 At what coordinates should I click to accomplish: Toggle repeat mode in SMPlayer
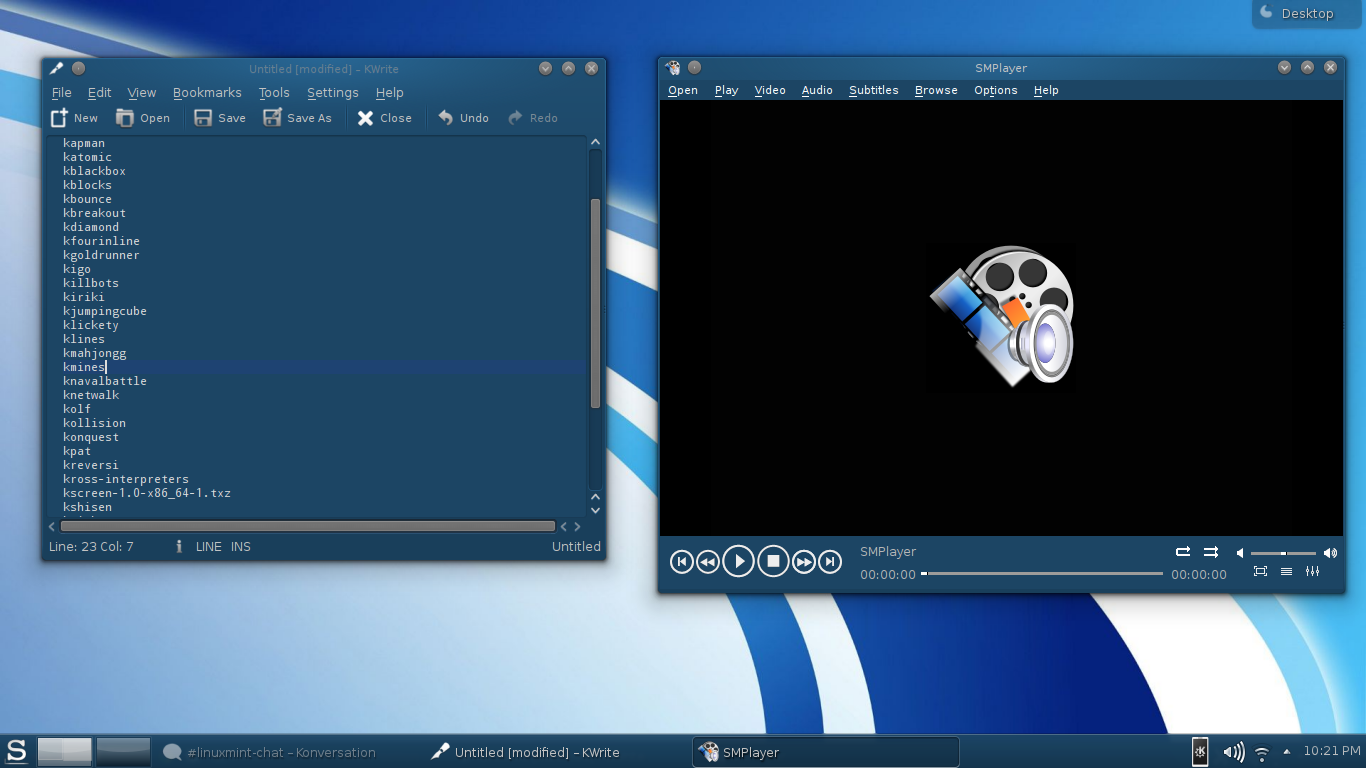coord(1183,552)
